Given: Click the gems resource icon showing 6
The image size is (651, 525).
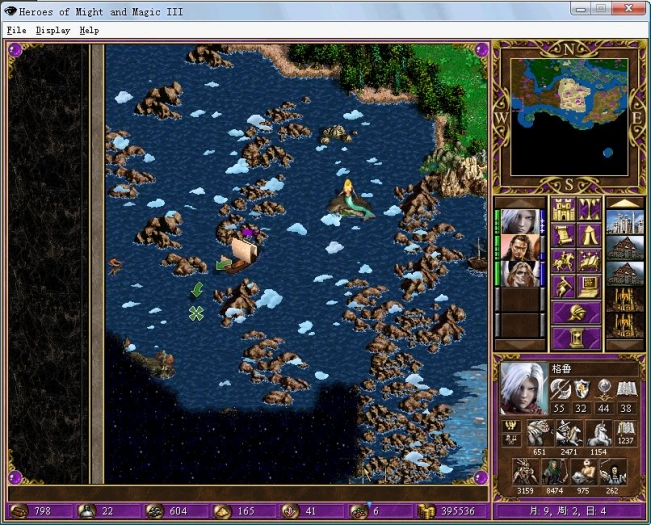Looking at the screenshot, I should click(x=357, y=511).
